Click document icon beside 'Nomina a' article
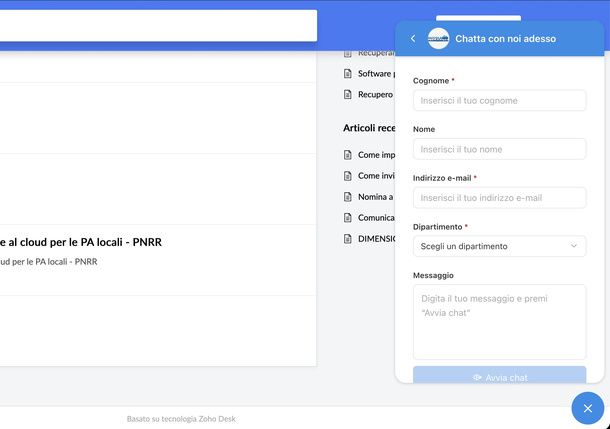Image resolution: width=610 pixels, height=429 pixels. [x=348, y=197]
